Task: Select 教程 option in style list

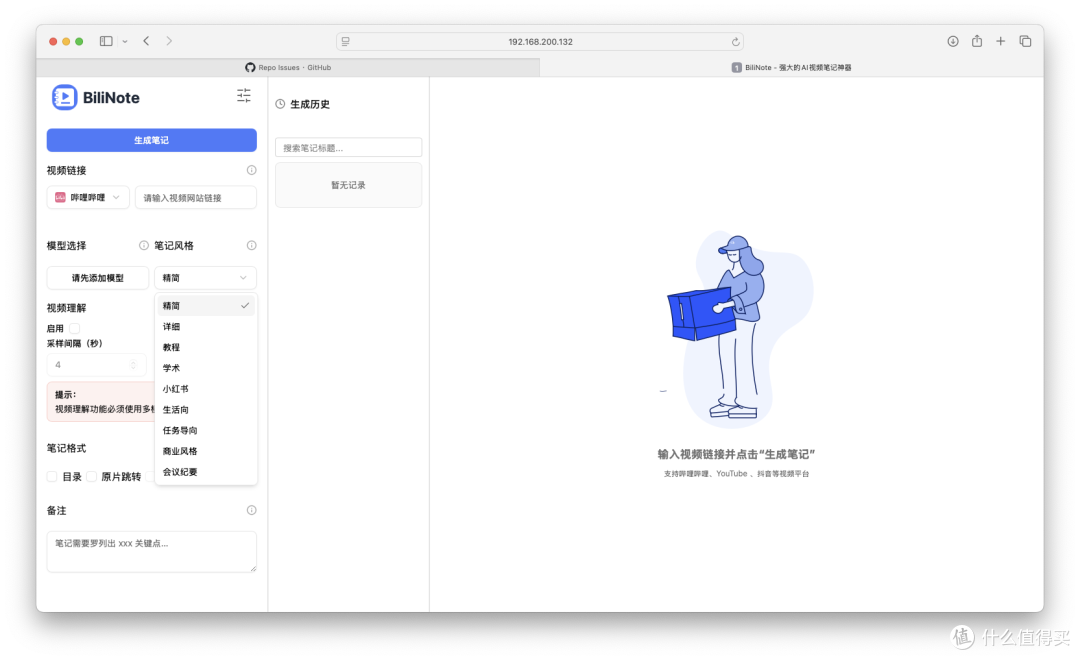Action: point(206,347)
